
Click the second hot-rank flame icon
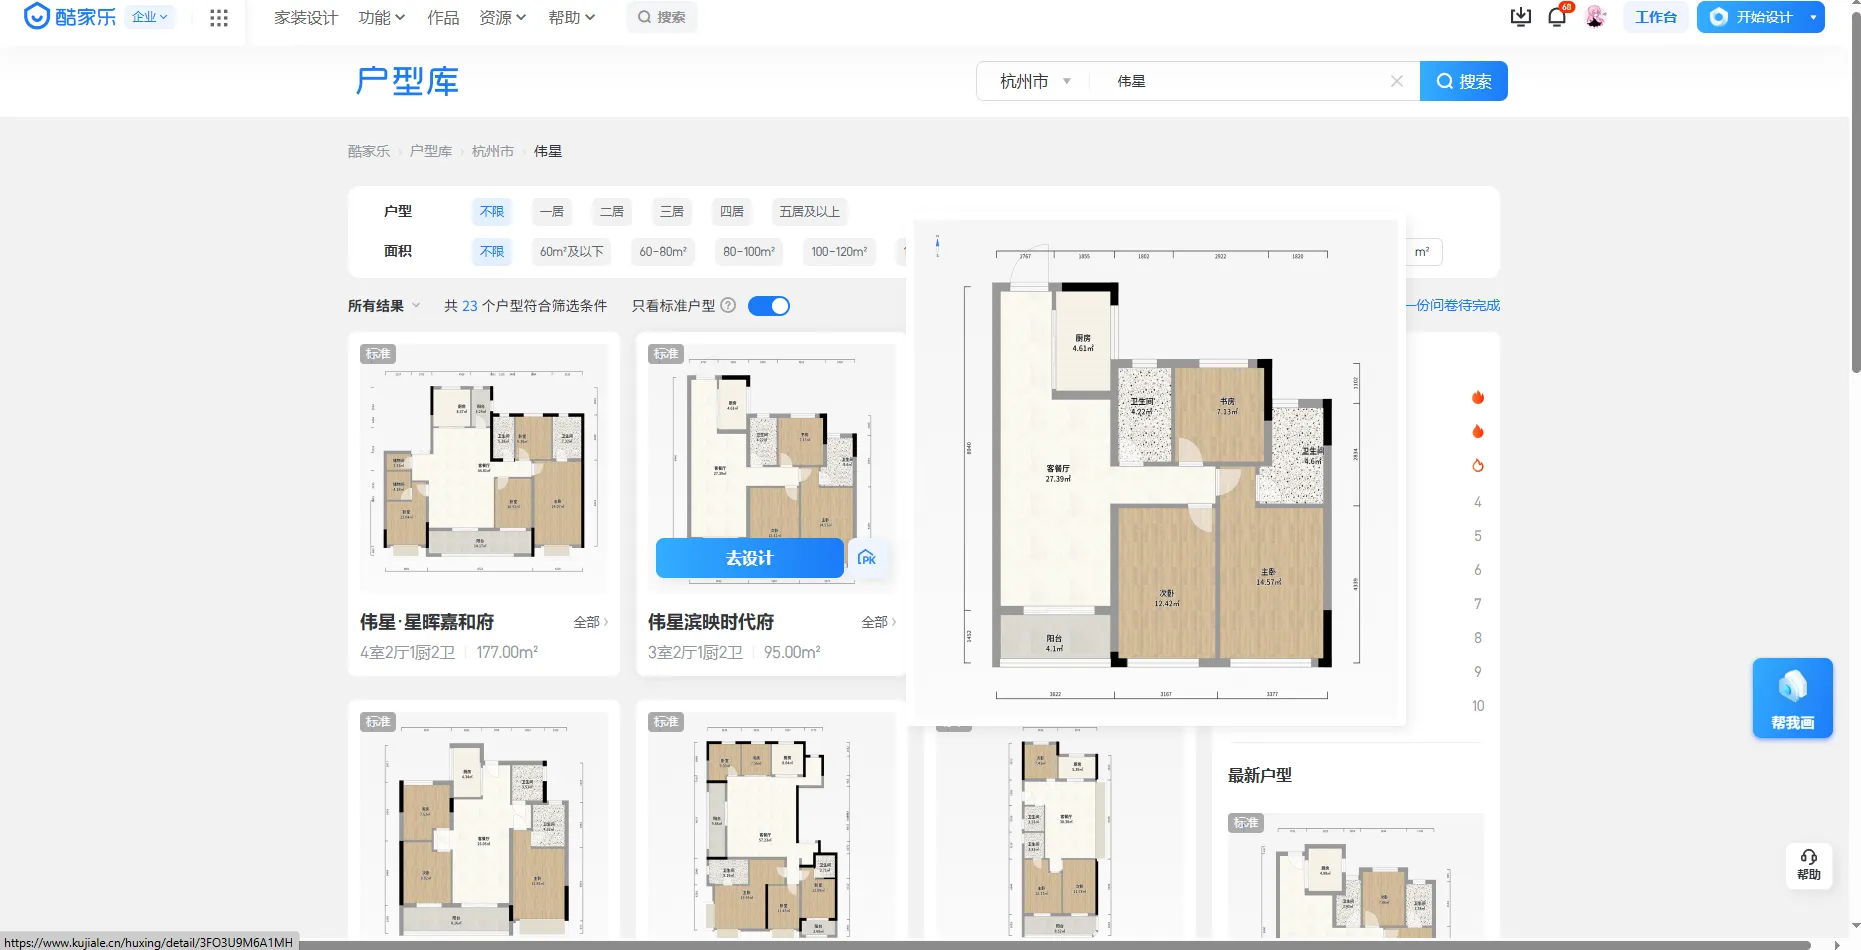(1478, 432)
